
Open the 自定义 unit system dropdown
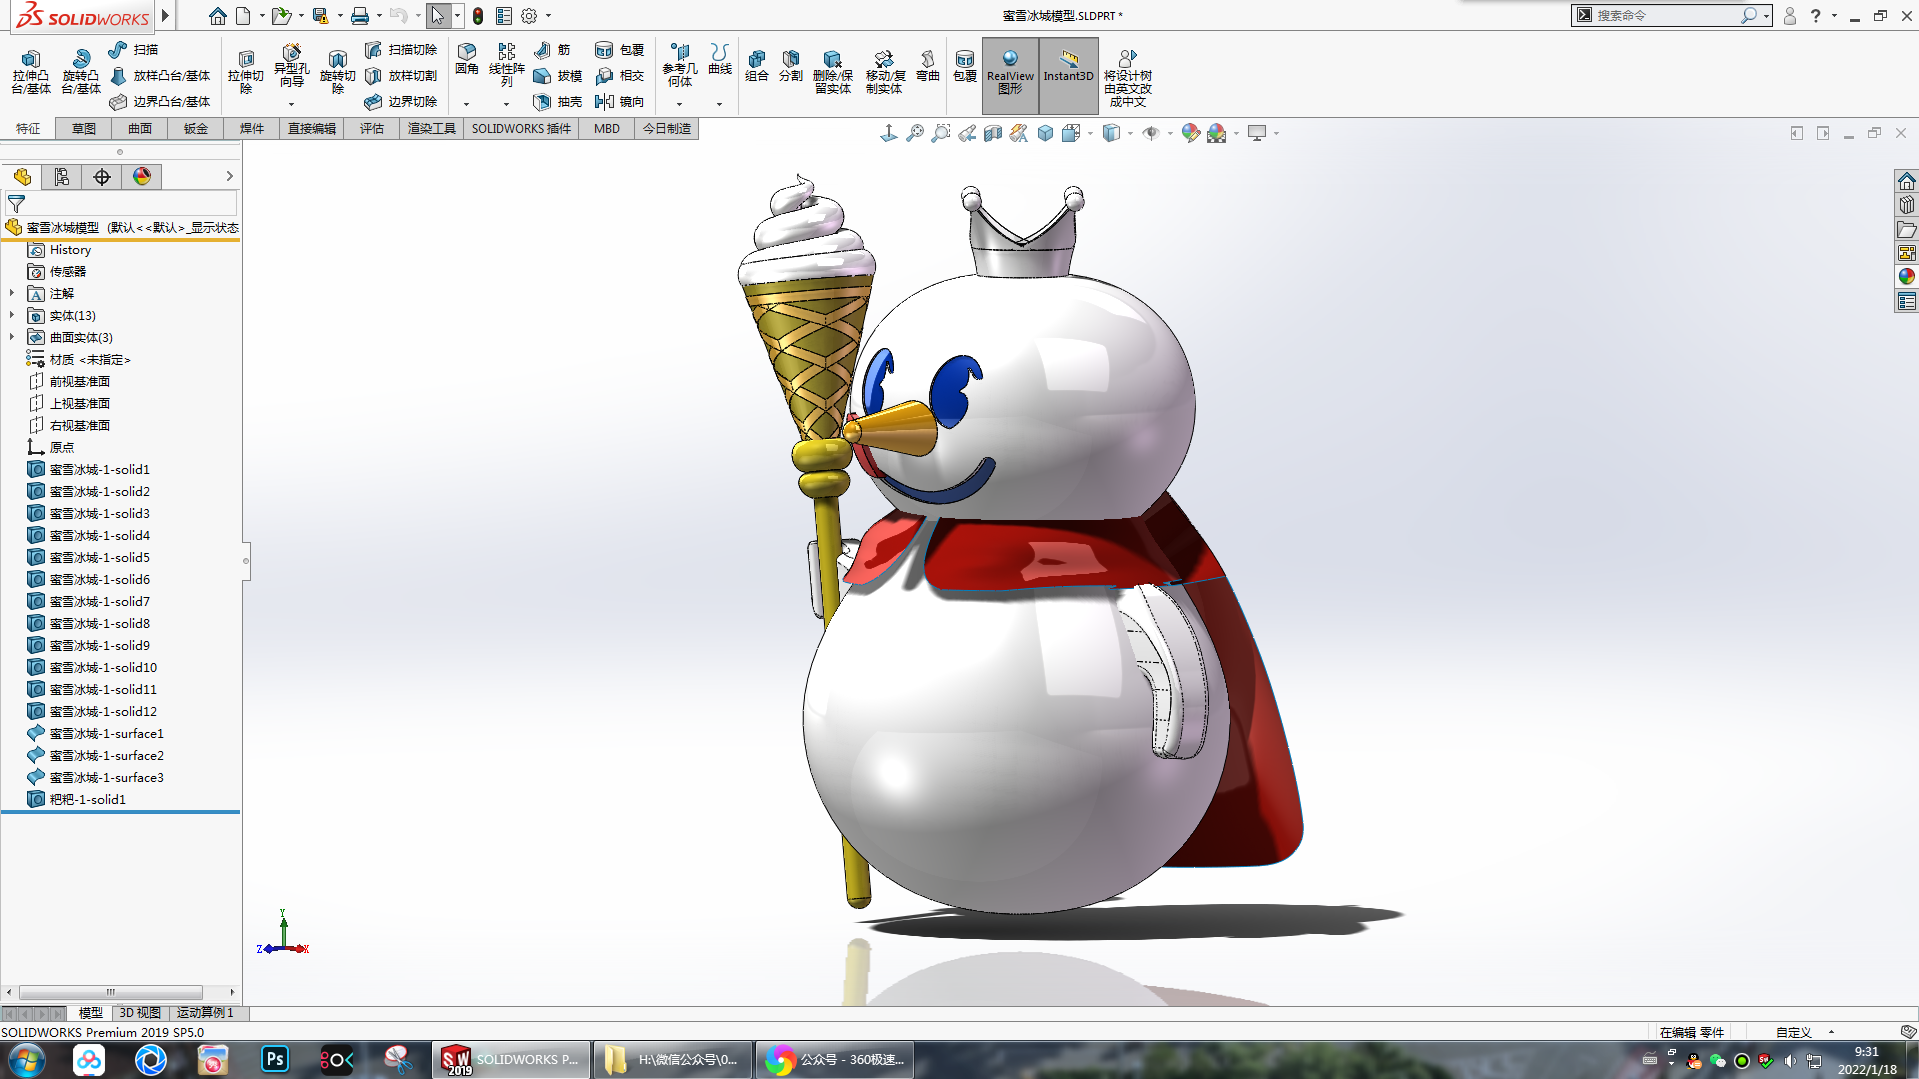(1805, 1032)
